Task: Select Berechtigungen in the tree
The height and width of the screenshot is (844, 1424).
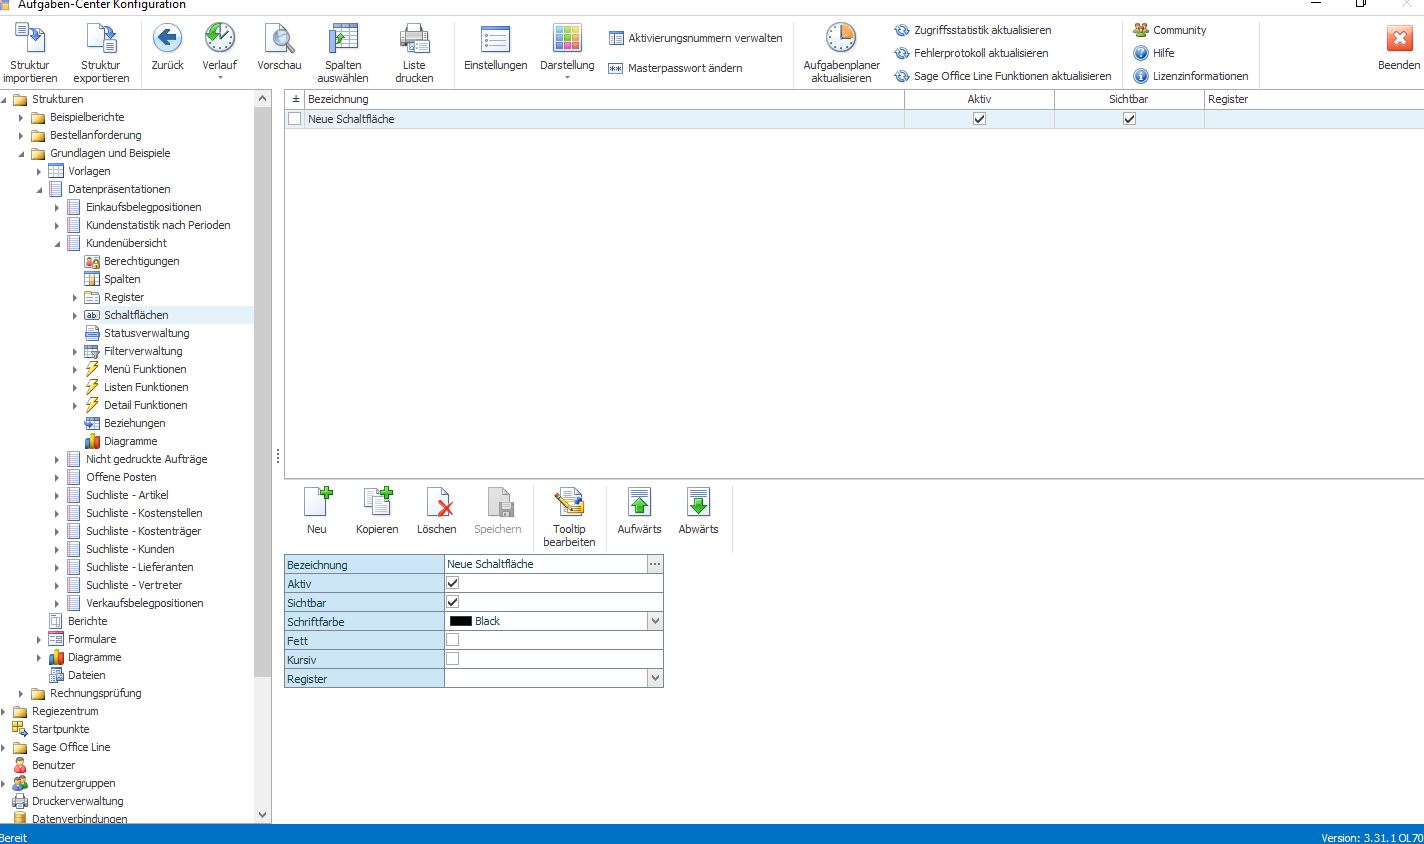Action: click(141, 261)
